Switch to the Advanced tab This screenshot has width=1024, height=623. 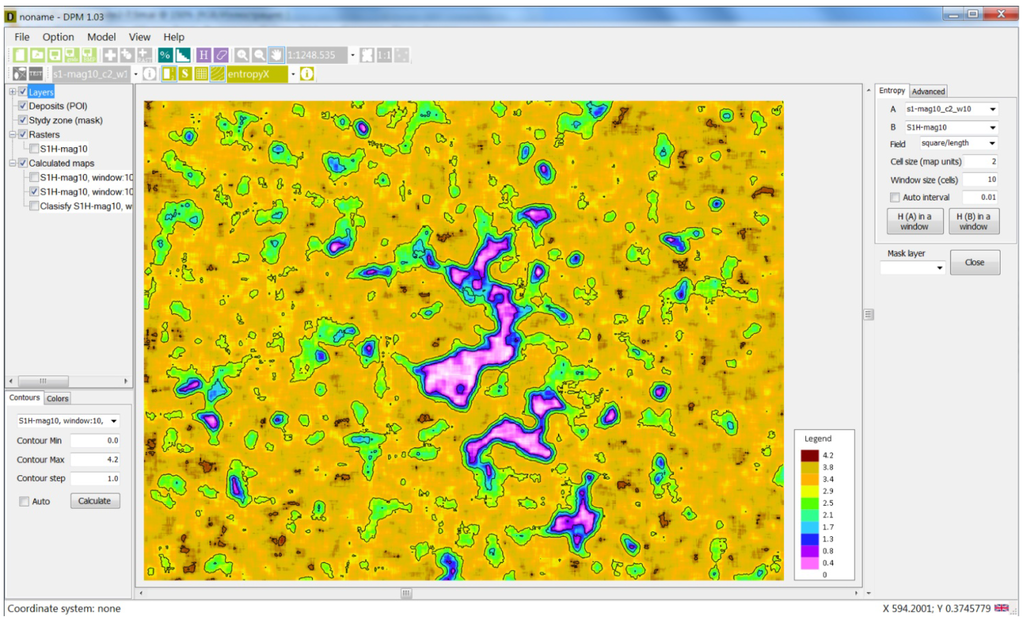928,91
